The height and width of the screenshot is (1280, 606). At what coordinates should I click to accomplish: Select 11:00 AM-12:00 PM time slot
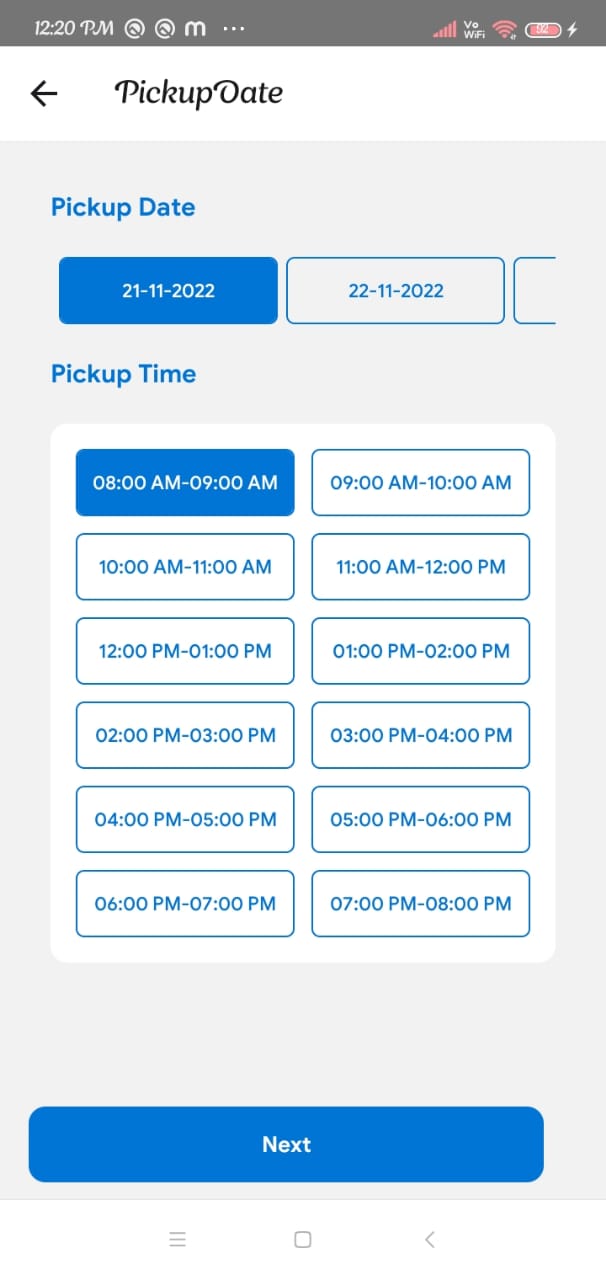421,567
